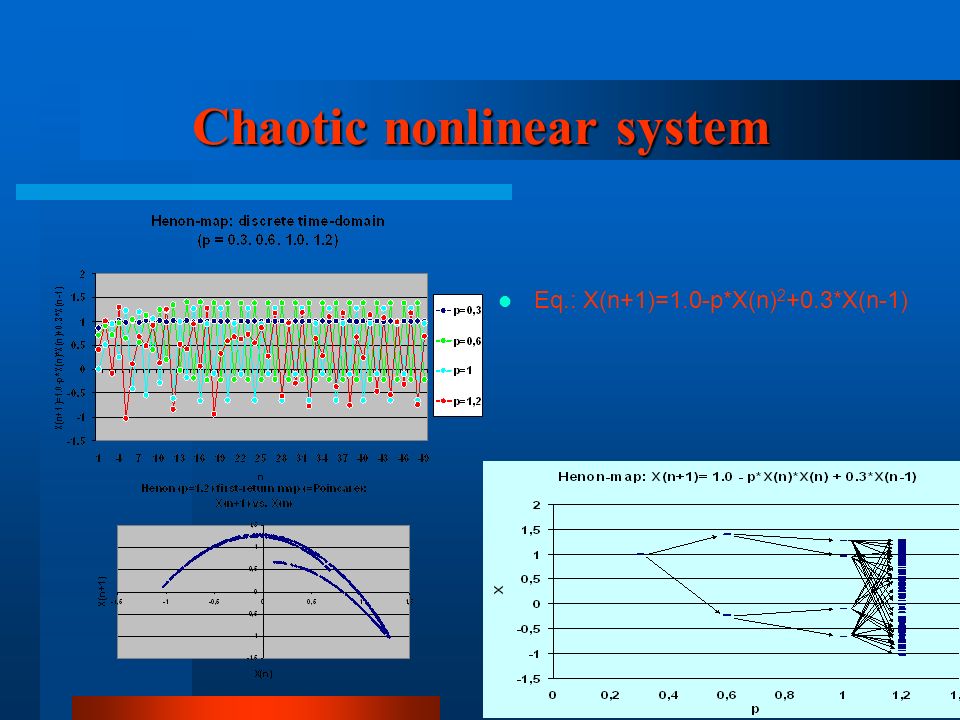This screenshot has height=720, width=960.
Task: Click the 49 tick on time-domain n axis
Action: pos(423,458)
